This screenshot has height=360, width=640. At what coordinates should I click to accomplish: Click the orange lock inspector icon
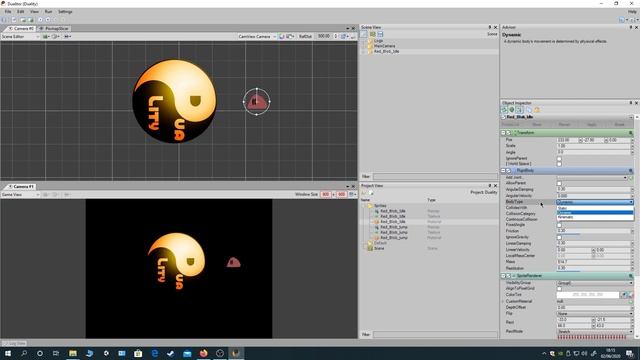click(x=537, y=110)
